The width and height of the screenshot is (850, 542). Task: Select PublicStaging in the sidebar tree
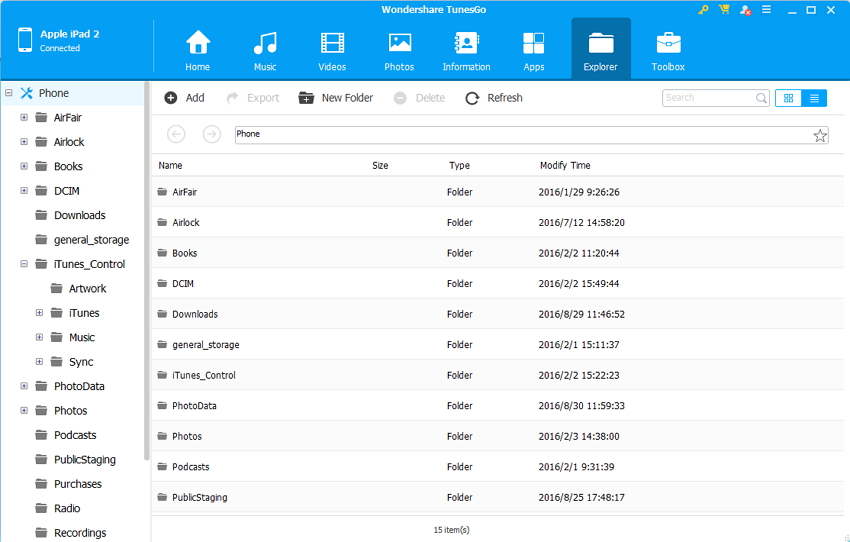pyautogui.click(x=85, y=460)
